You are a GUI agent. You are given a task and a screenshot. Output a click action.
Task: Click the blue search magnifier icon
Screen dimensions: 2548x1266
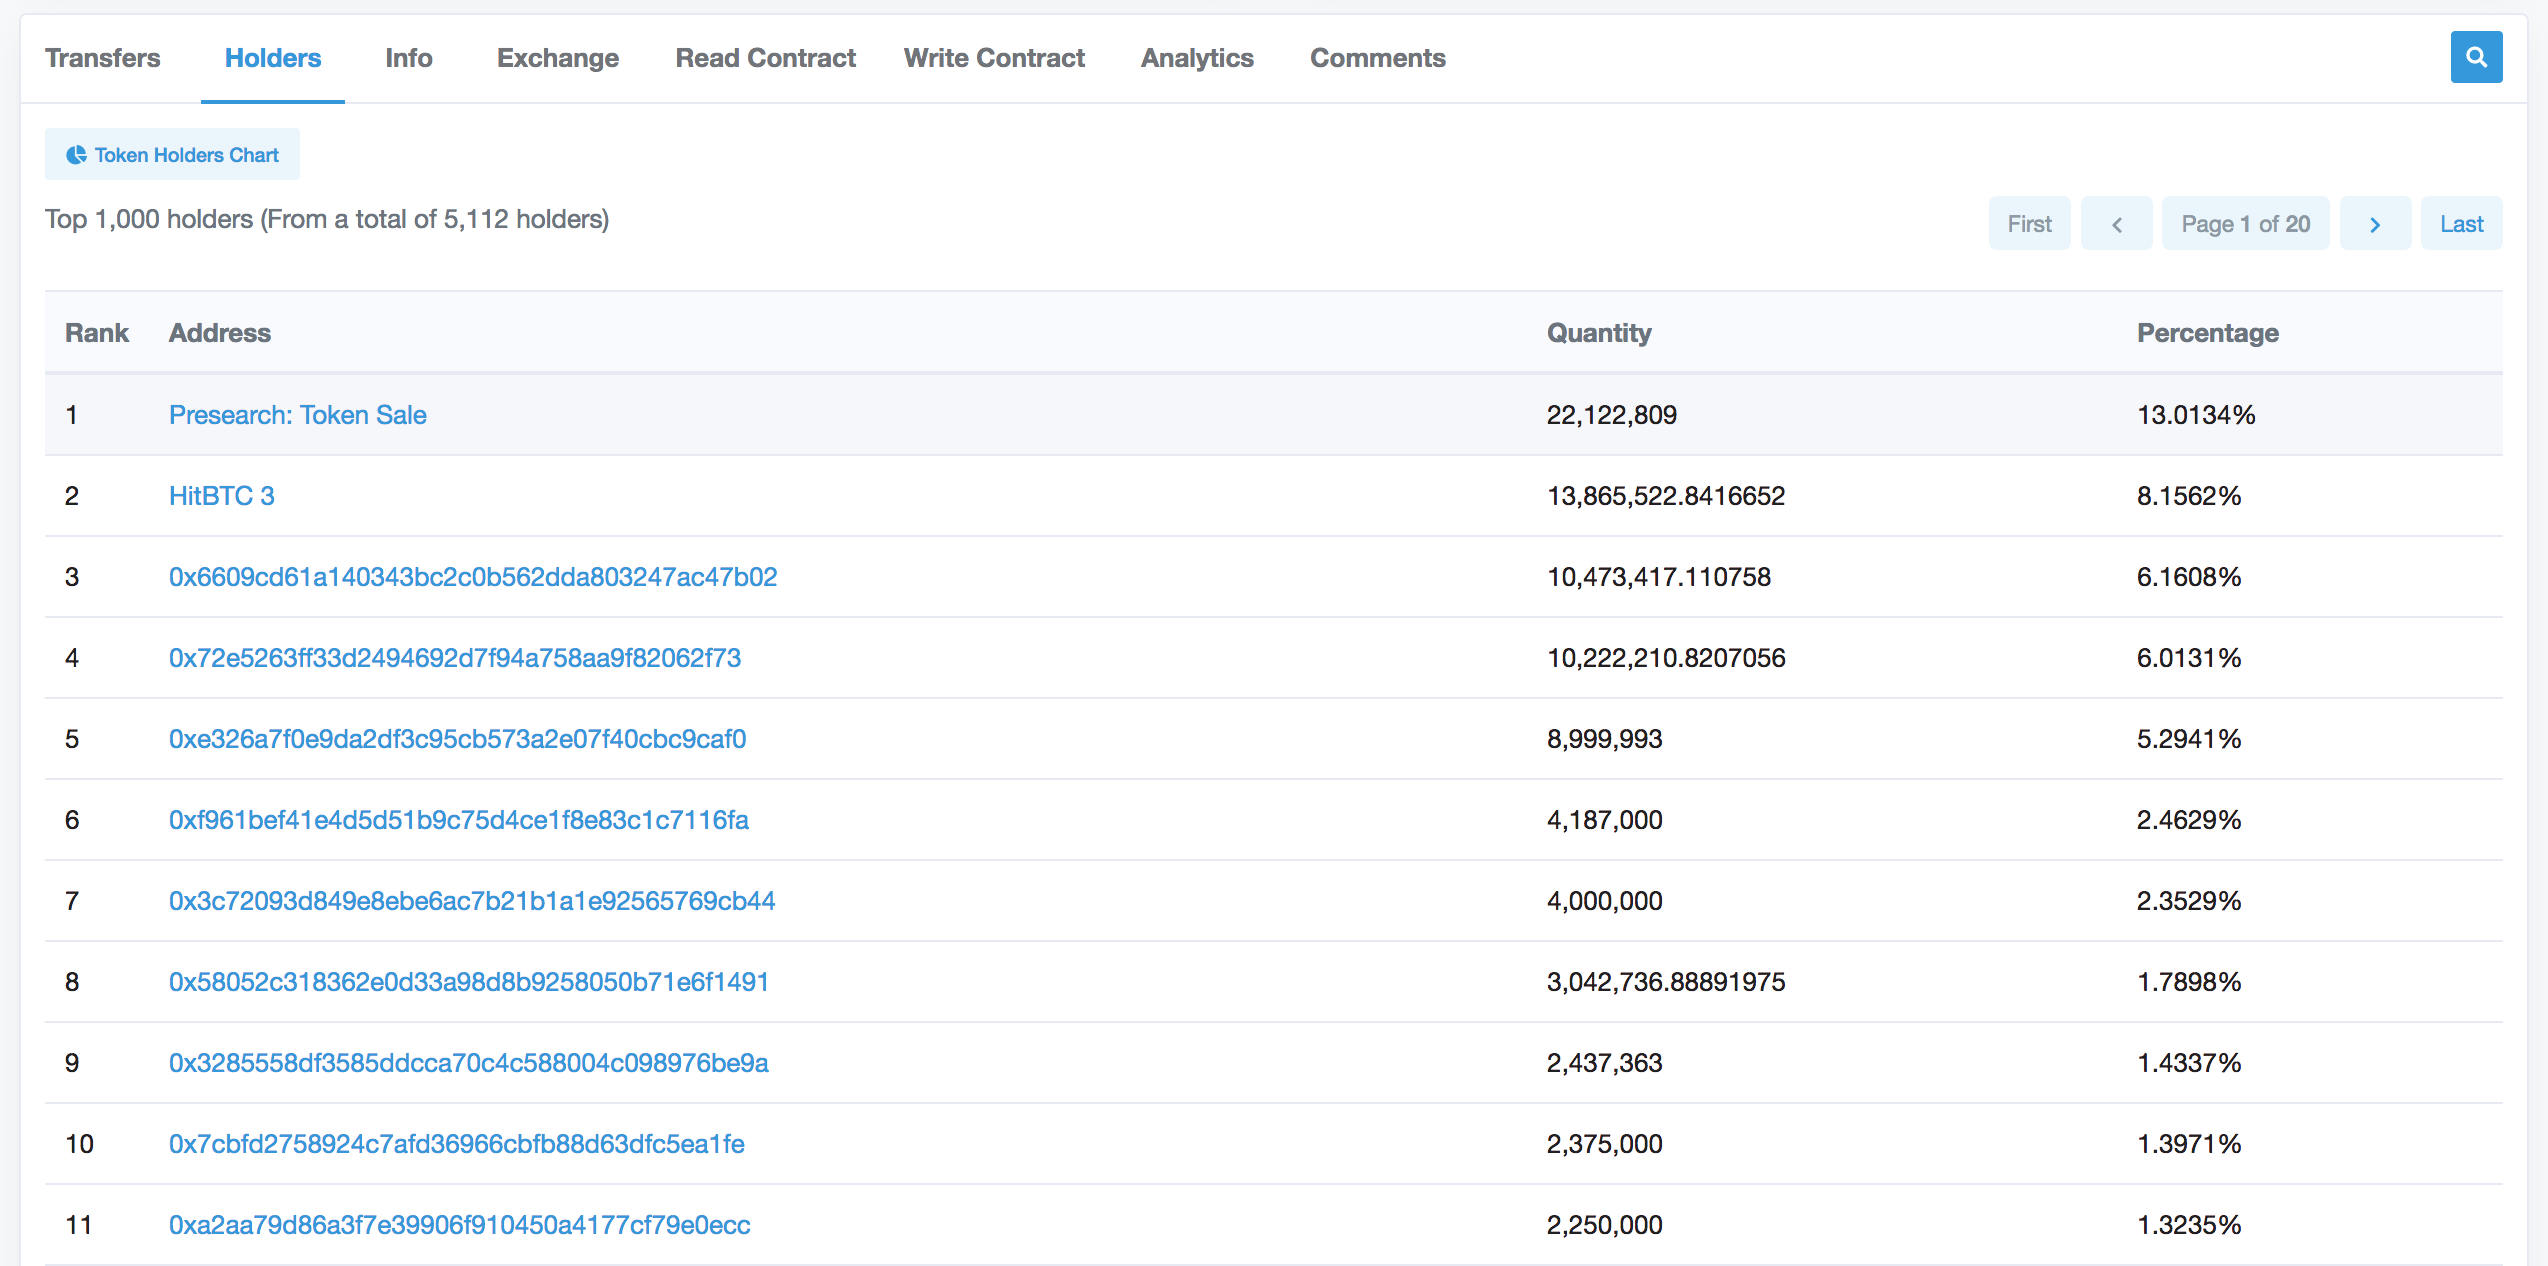(2475, 58)
